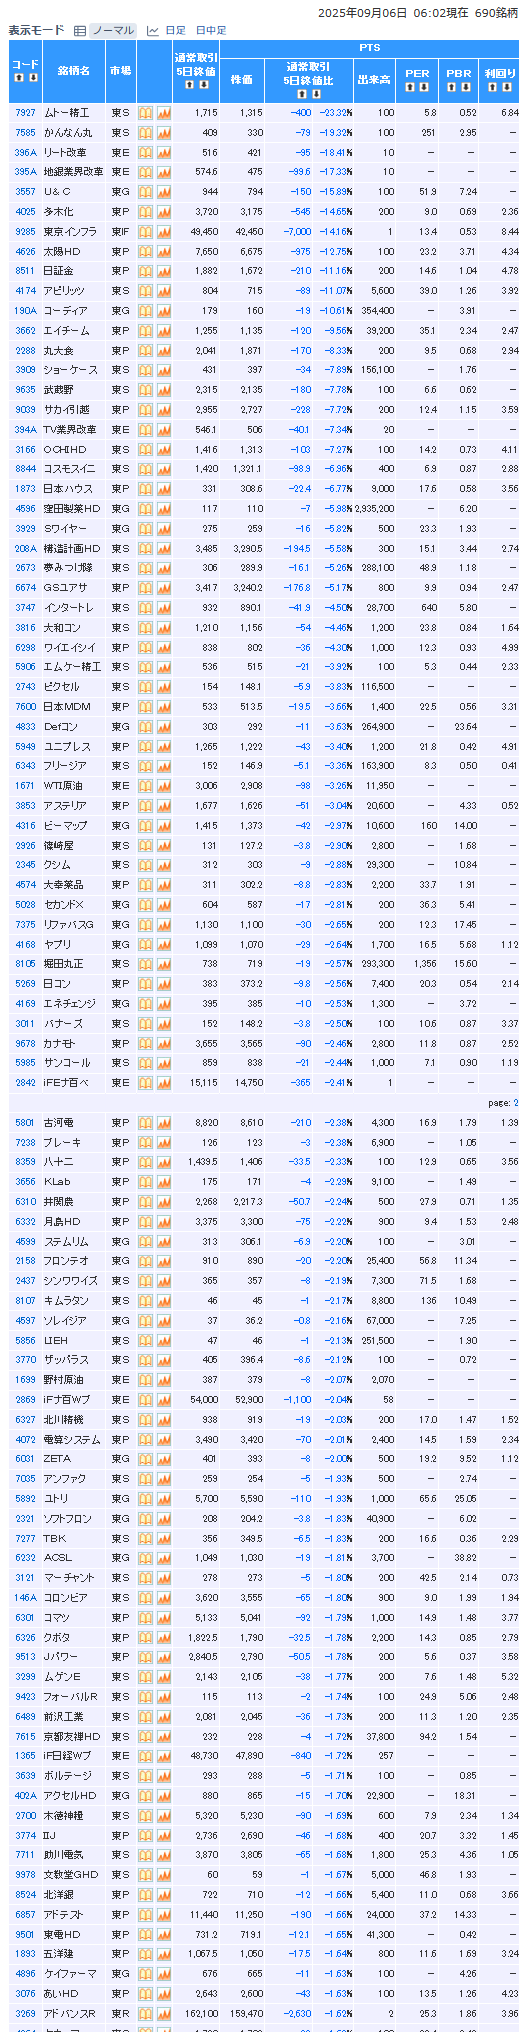The width and height of the screenshot is (527, 2032).
Task: Open stock code link 190A for コーディア
Action: 26,311
